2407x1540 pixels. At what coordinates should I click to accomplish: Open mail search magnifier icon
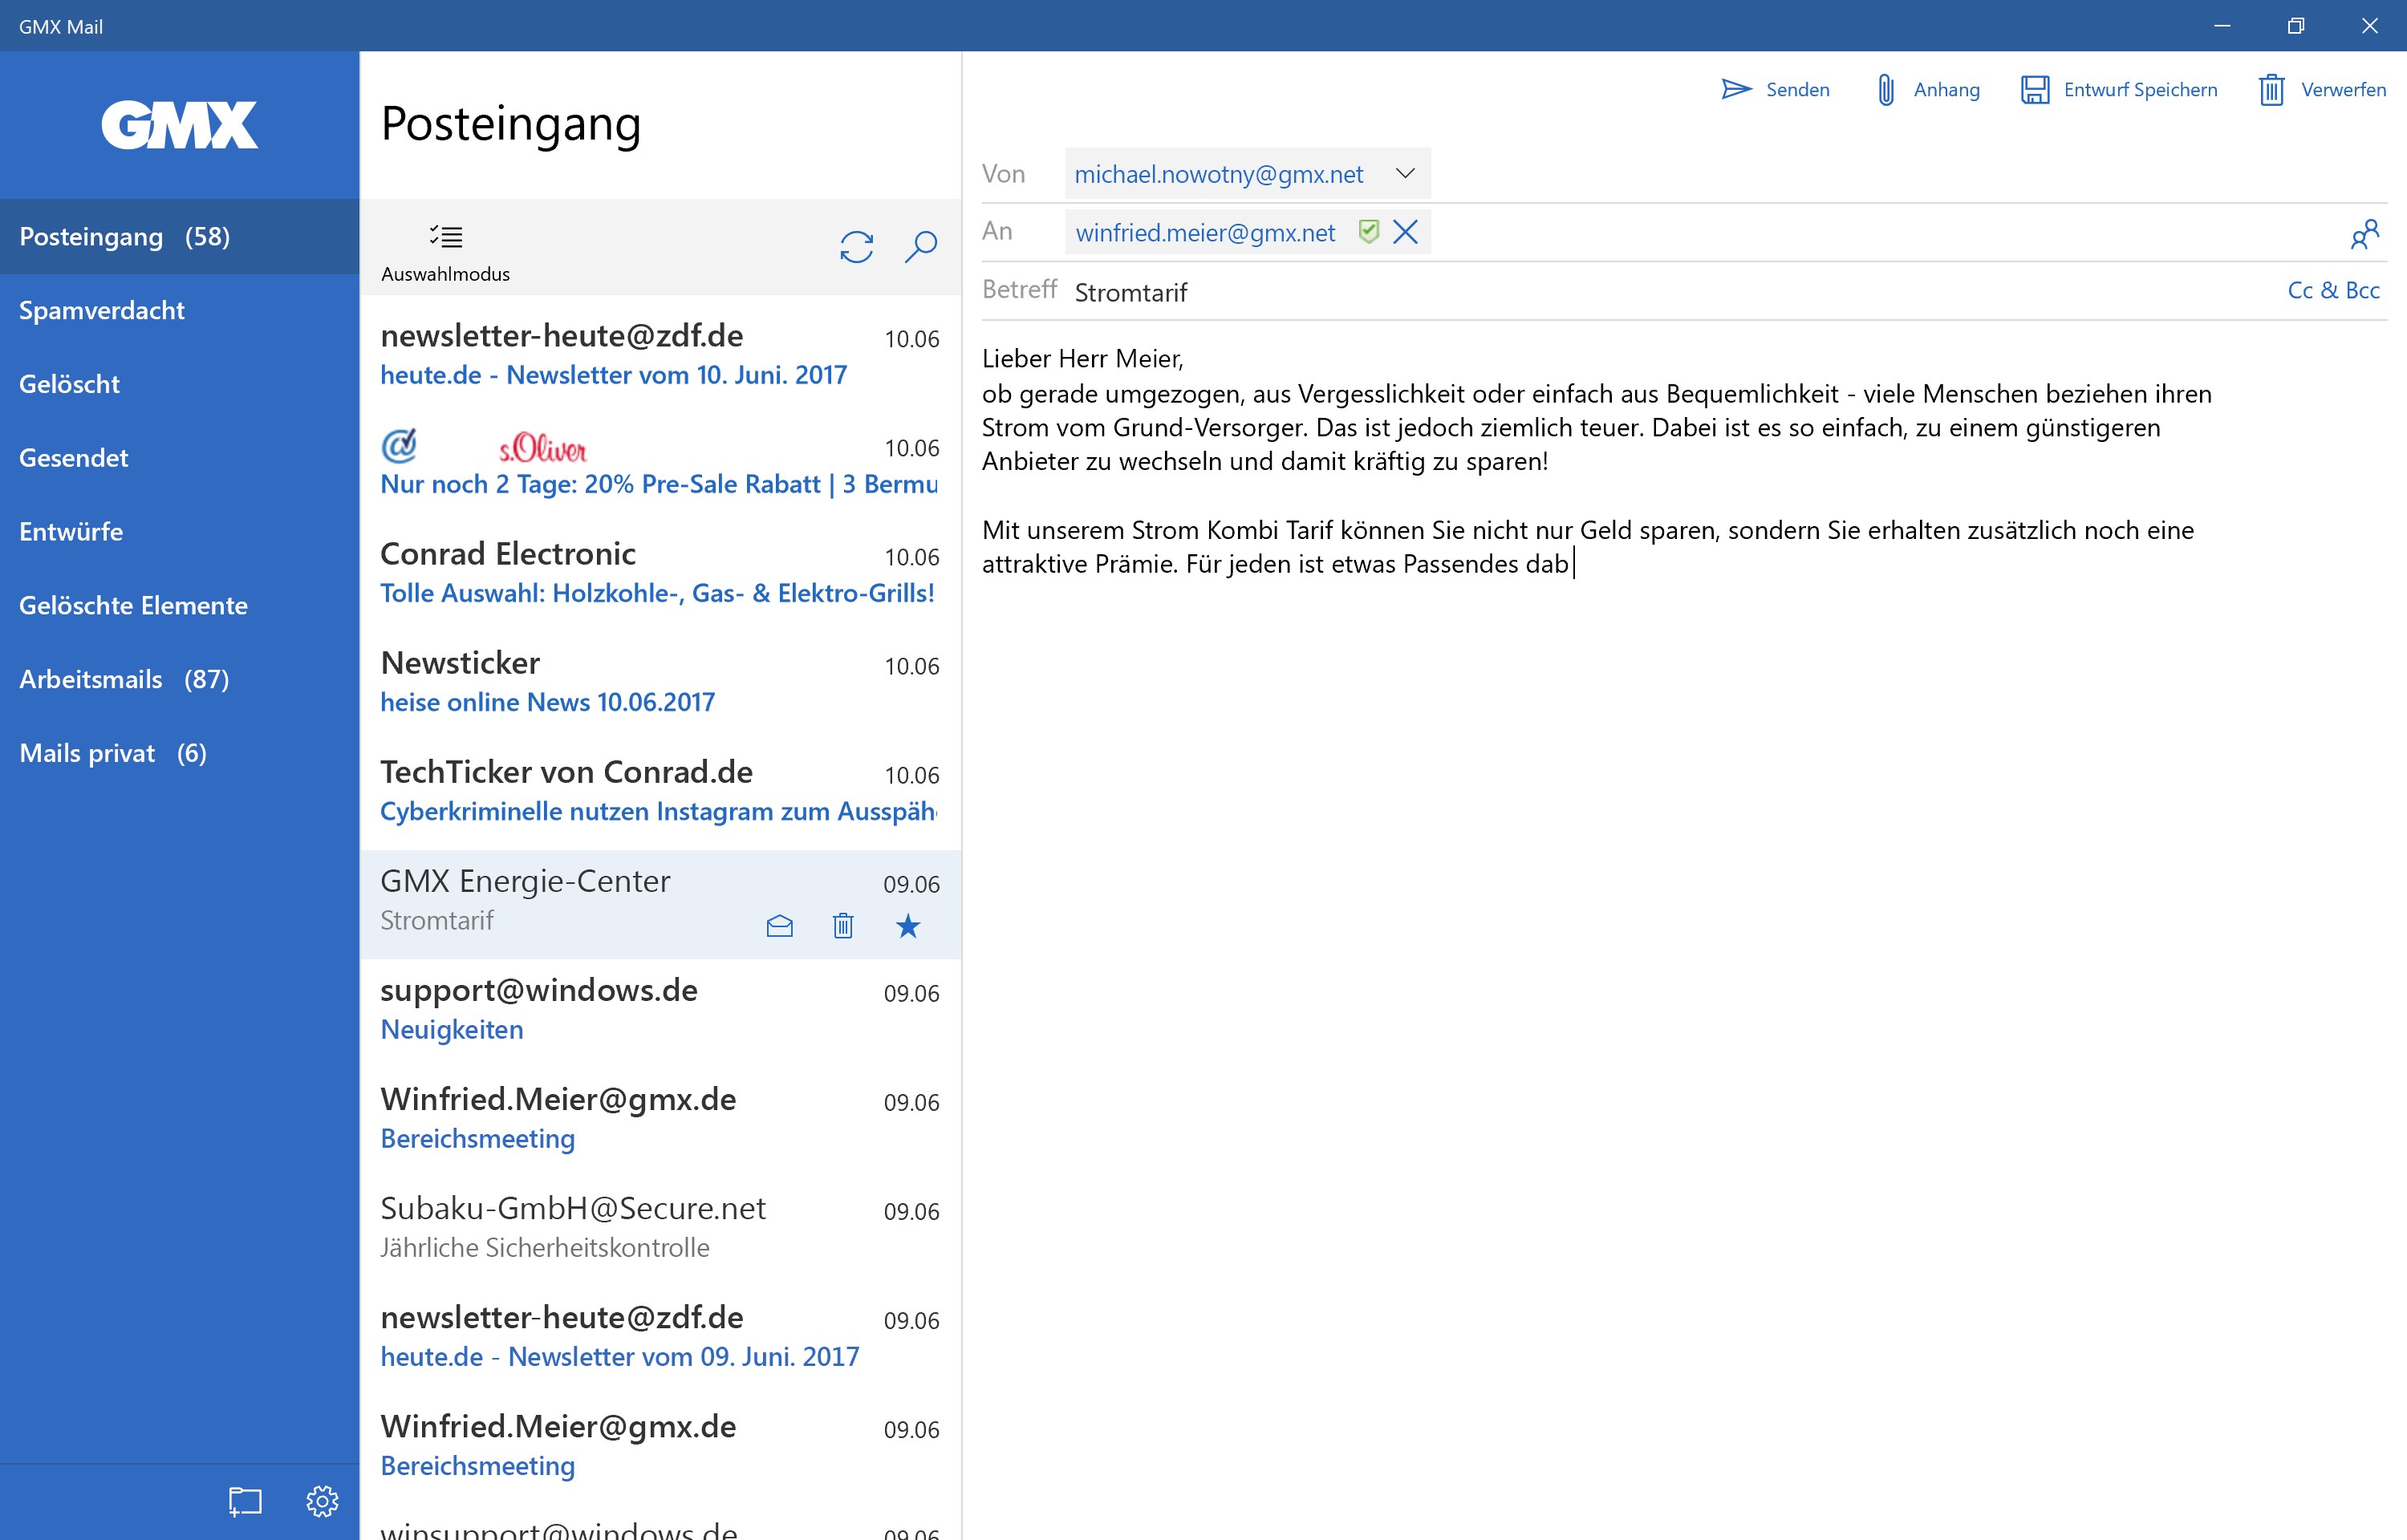tap(920, 246)
